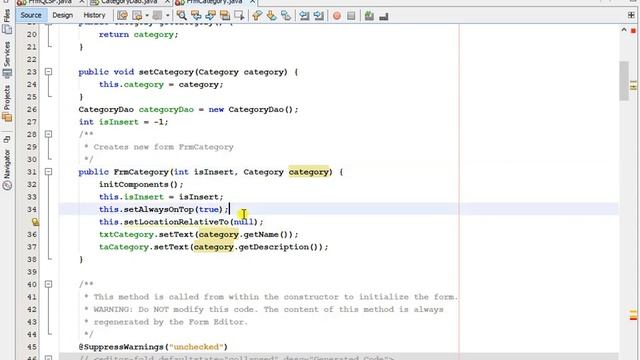The height and width of the screenshot is (360, 640).
Task: Switch to the Design view
Action: pyautogui.click(x=62, y=15)
